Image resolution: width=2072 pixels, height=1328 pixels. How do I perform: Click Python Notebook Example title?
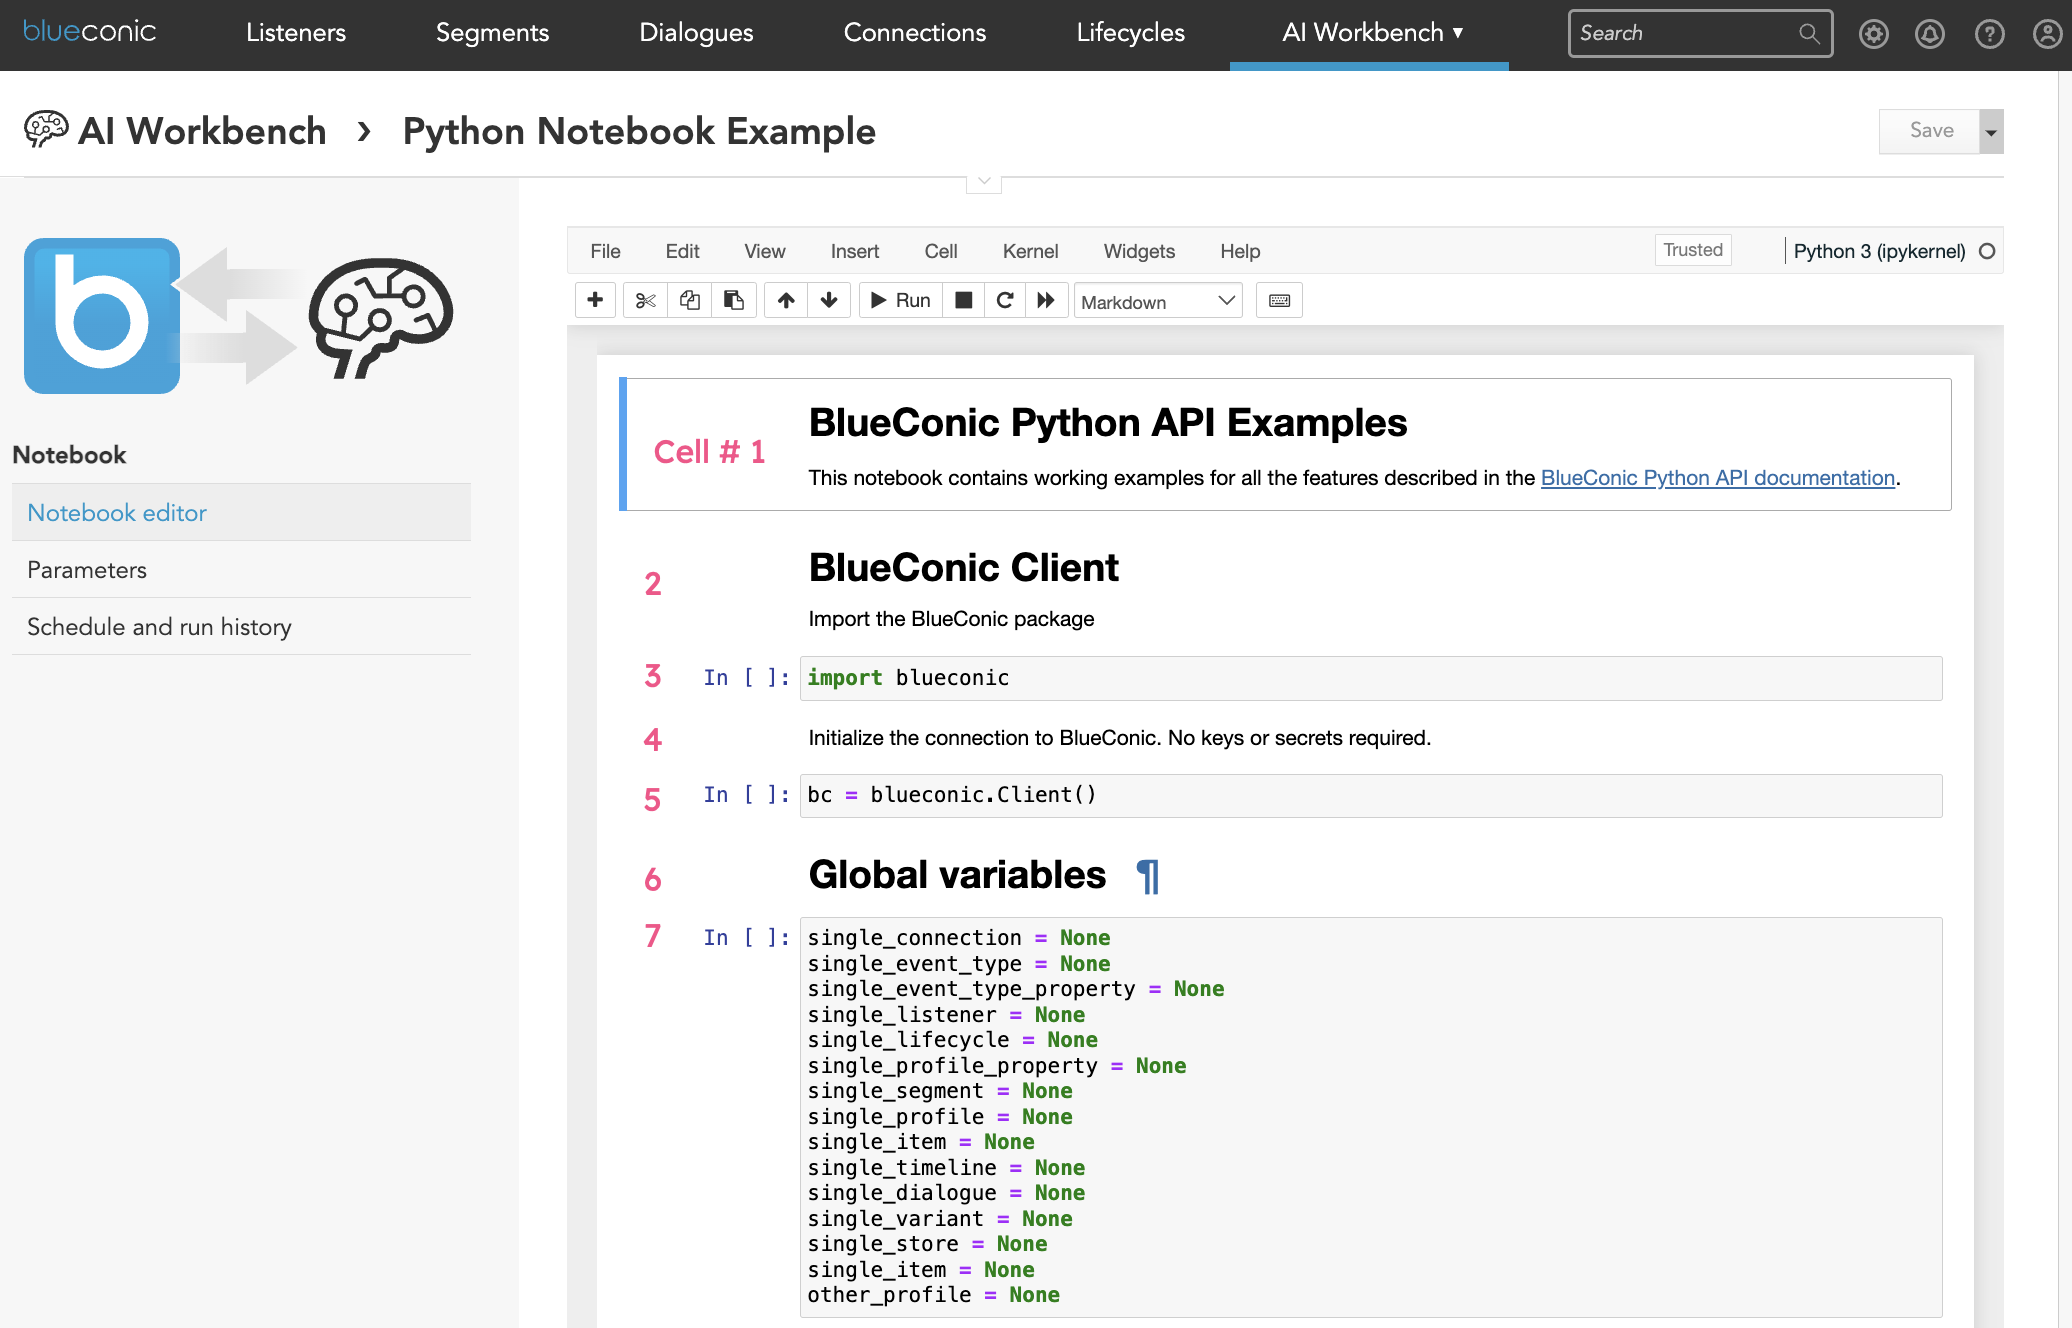[639, 131]
